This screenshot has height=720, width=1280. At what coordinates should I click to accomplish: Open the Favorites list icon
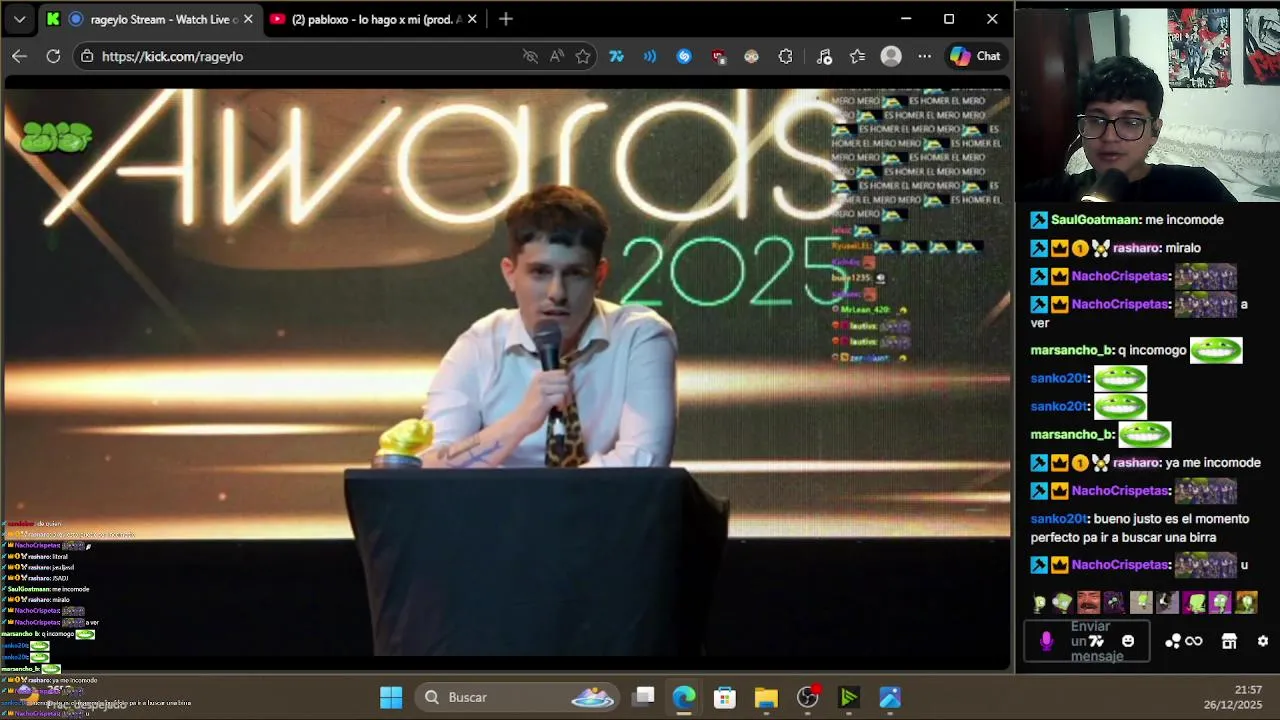(x=857, y=57)
